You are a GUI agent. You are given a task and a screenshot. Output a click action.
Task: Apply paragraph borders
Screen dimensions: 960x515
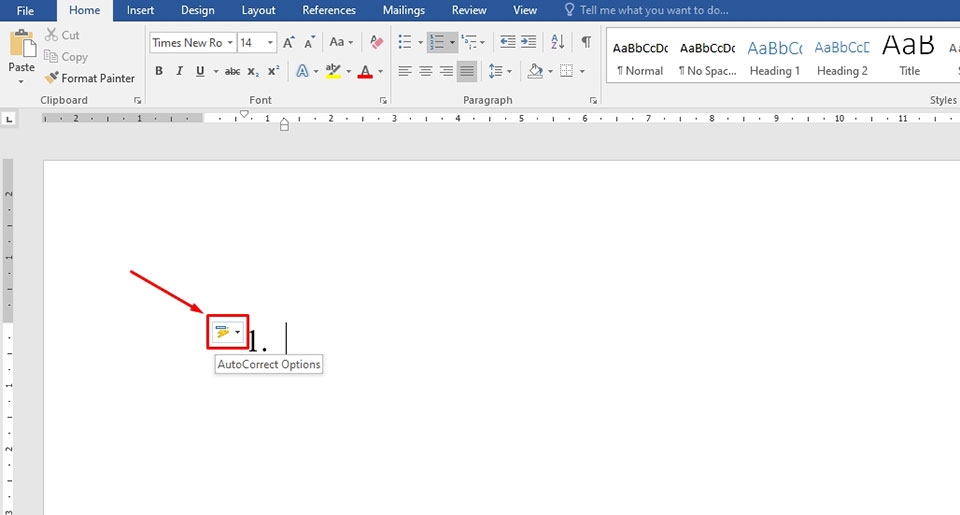[567, 71]
